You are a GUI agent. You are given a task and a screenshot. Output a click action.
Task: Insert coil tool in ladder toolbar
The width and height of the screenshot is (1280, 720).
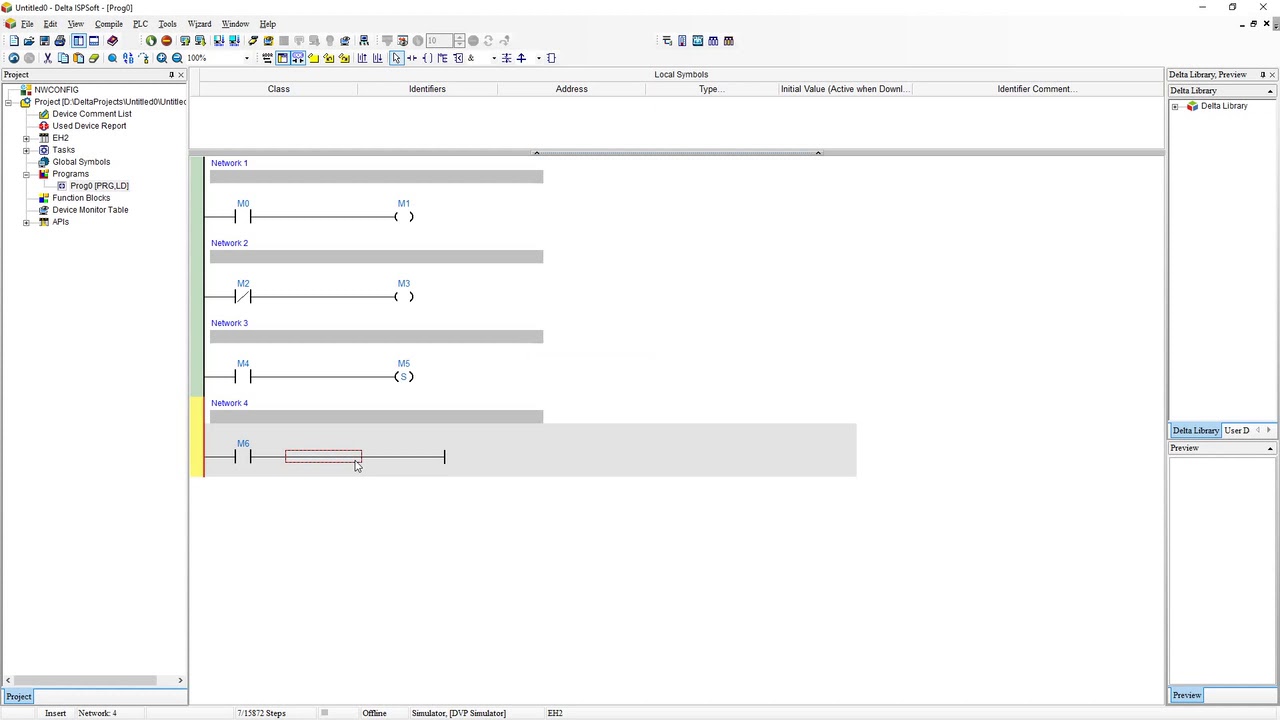click(x=427, y=58)
